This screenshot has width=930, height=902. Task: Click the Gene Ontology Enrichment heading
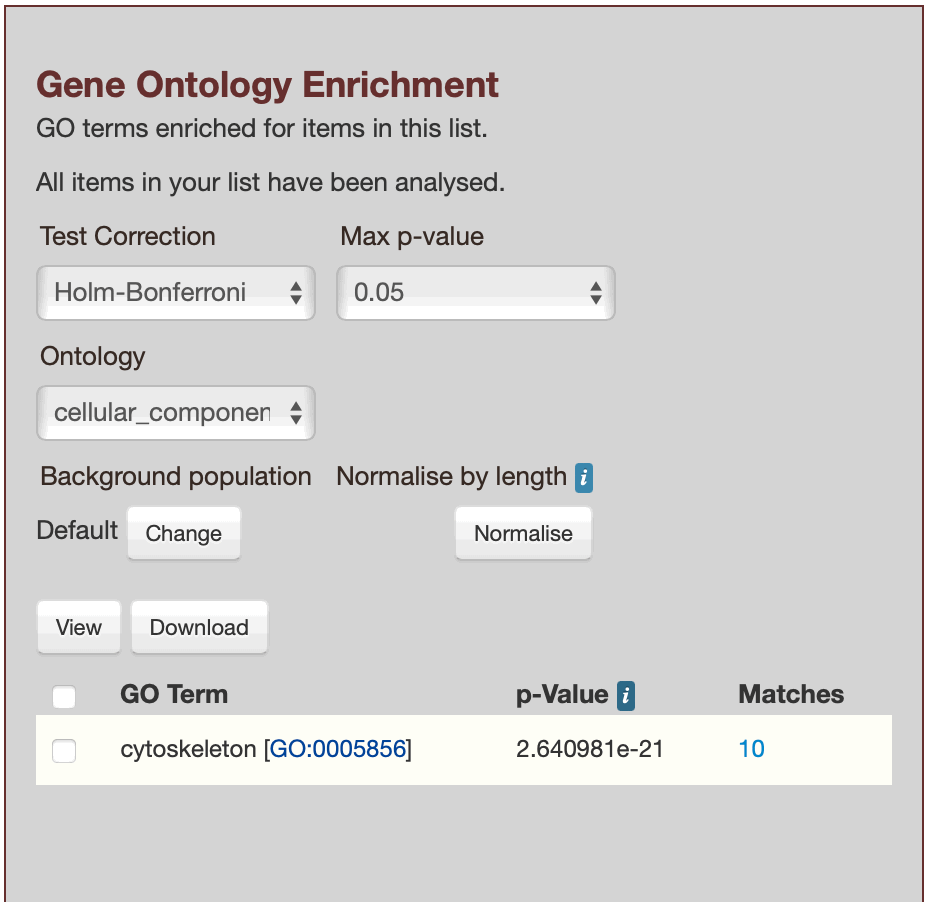[267, 85]
